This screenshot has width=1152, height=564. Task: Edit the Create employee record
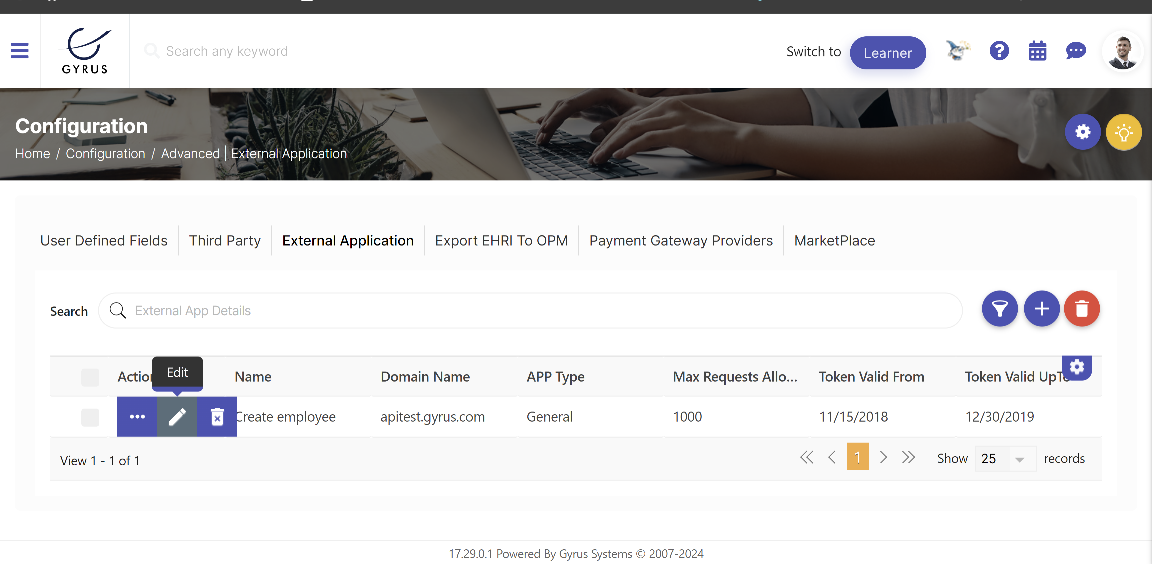tap(177, 417)
